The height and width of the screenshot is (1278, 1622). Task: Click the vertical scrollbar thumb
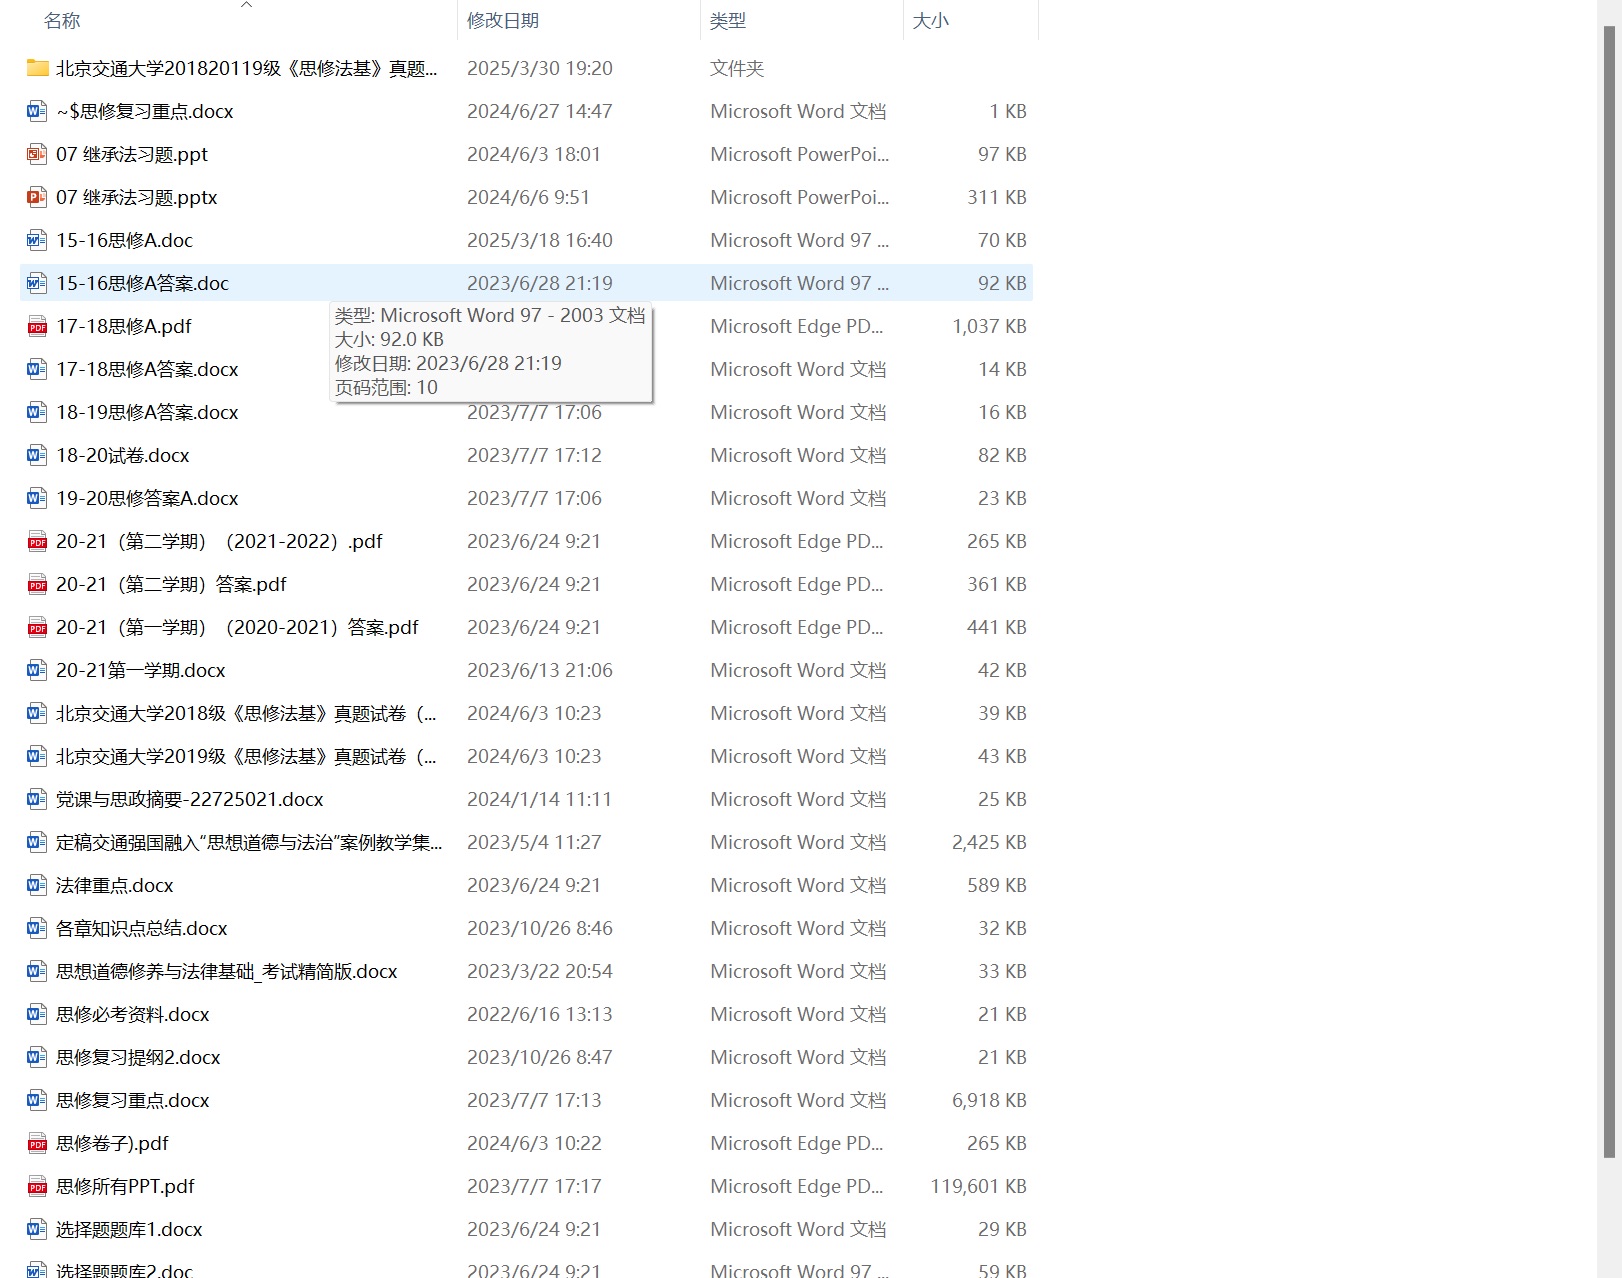(x=1609, y=590)
